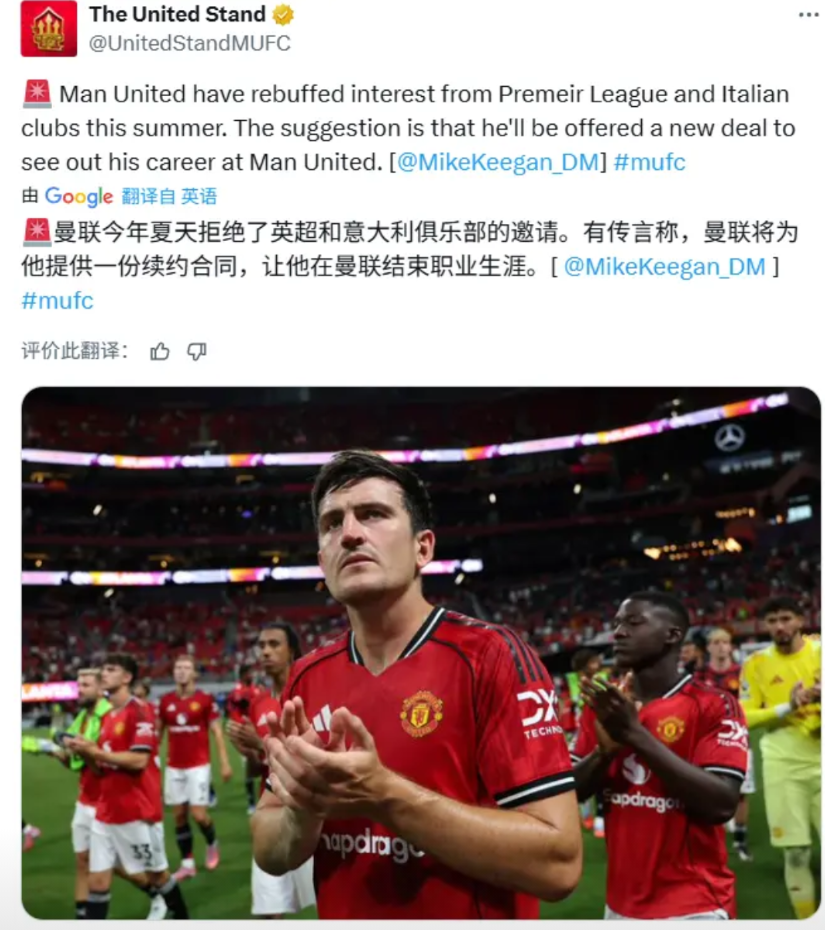Open @MikeKeegan_DM mention in English text
Image resolution: width=825 pixels, height=930 pixels.
point(498,163)
